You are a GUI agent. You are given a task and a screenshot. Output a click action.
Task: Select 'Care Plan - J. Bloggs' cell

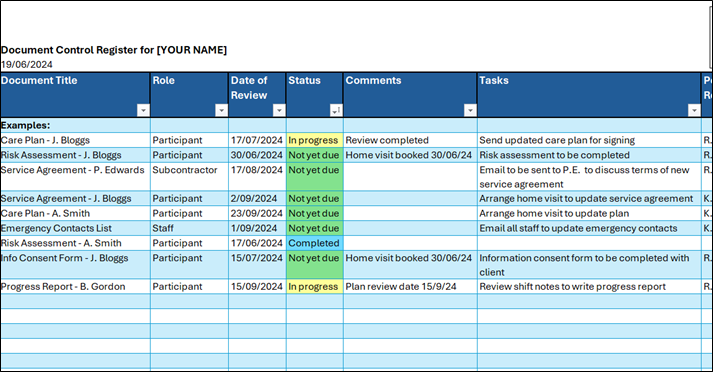click(x=75, y=140)
